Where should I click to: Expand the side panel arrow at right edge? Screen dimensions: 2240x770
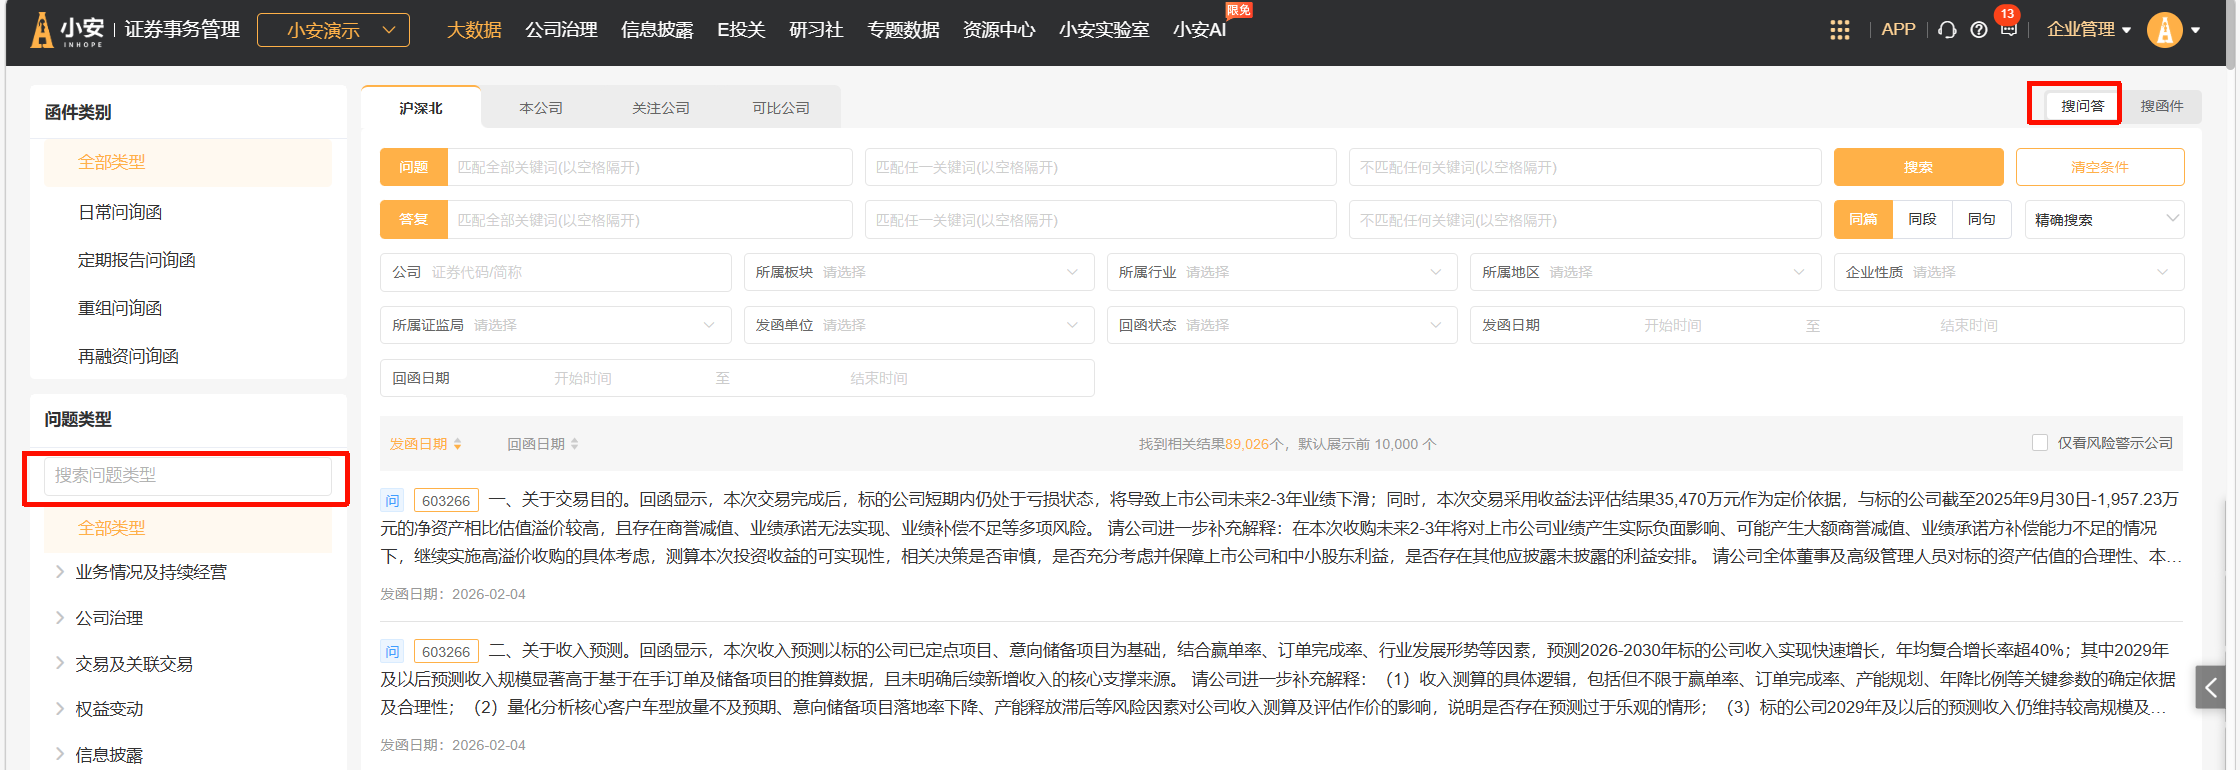(x=2210, y=687)
